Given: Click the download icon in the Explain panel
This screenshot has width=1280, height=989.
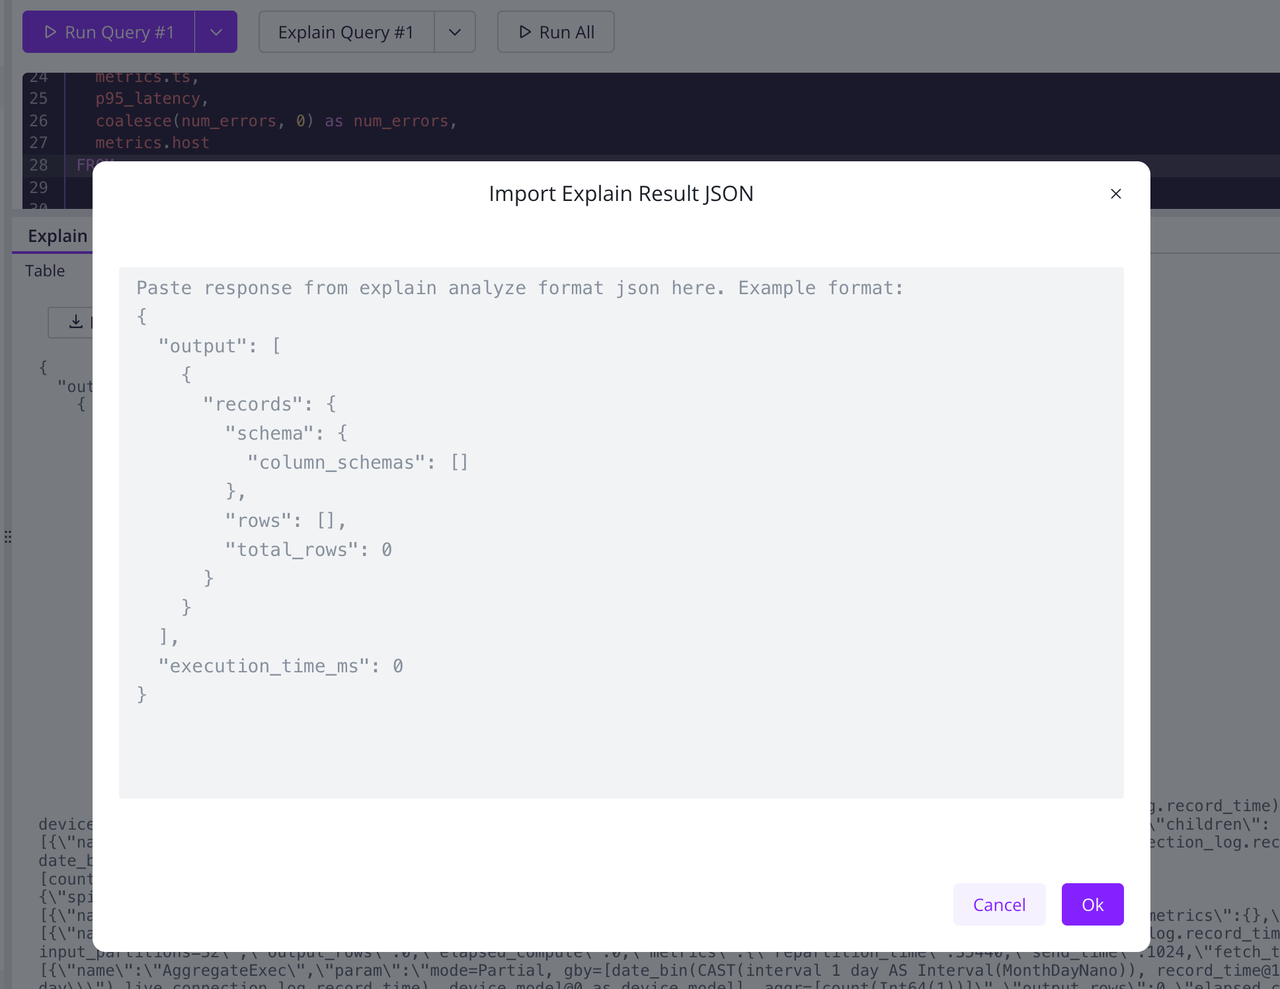Looking at the screenshot, I should tap(74, 322).
